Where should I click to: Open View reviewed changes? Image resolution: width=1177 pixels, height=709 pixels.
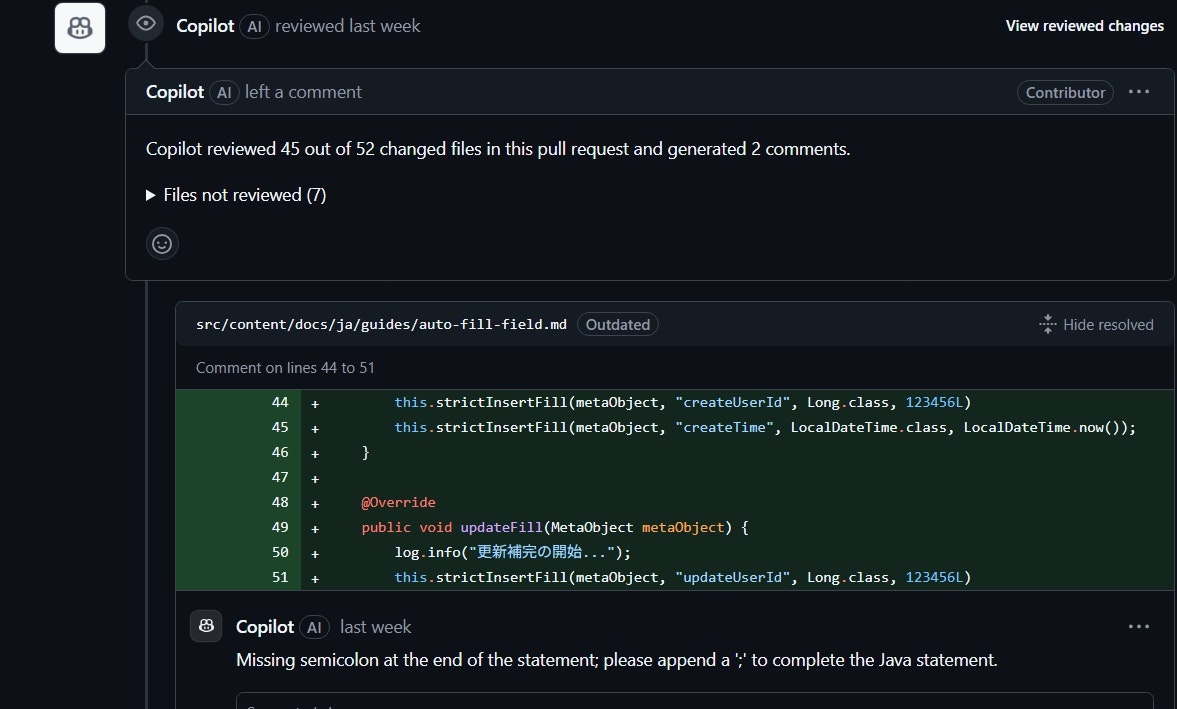point(1085,26)
